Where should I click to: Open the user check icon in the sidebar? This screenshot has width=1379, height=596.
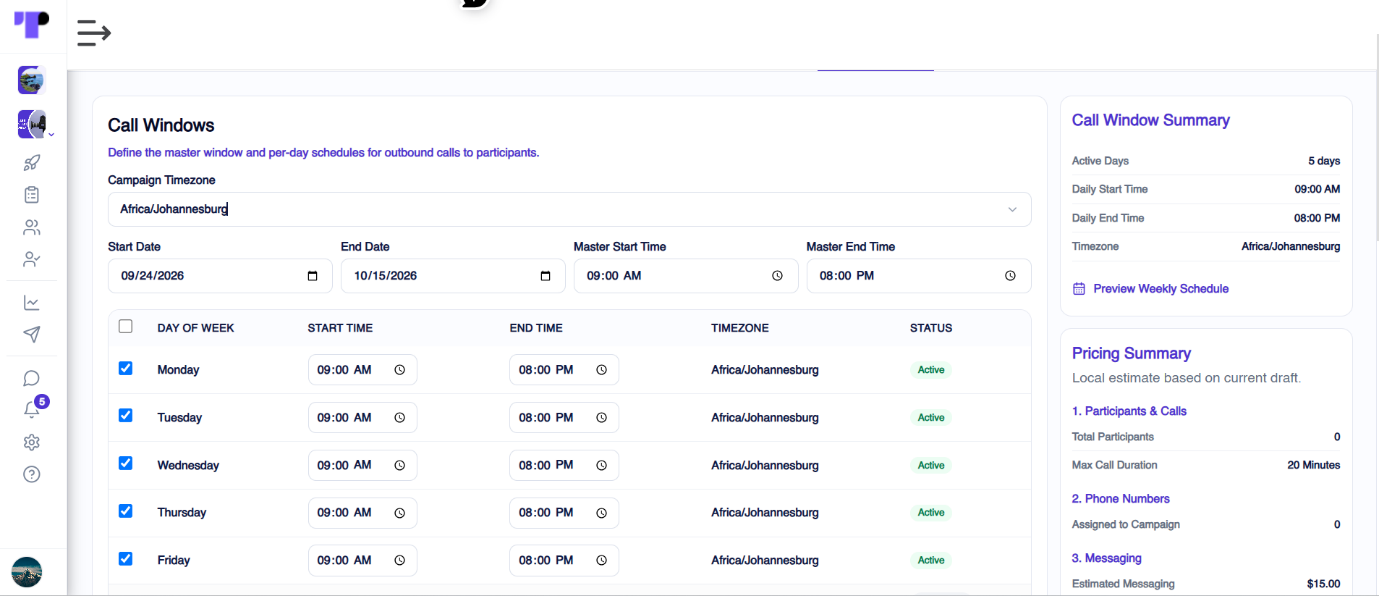32,259
